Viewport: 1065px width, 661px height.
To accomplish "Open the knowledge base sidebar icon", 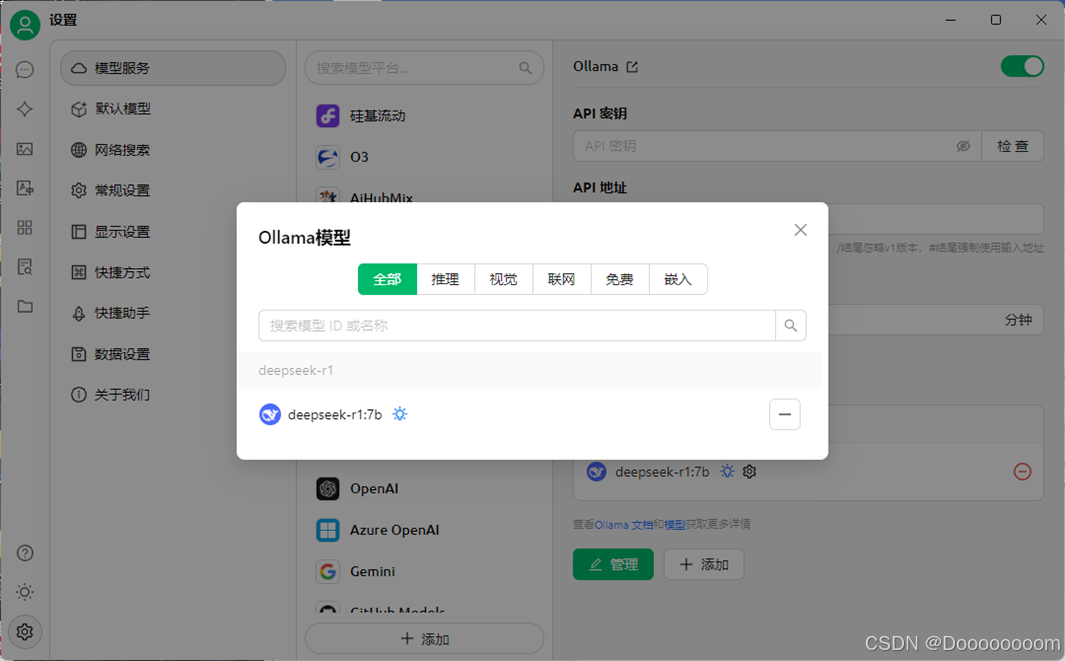I will point(24,266).
